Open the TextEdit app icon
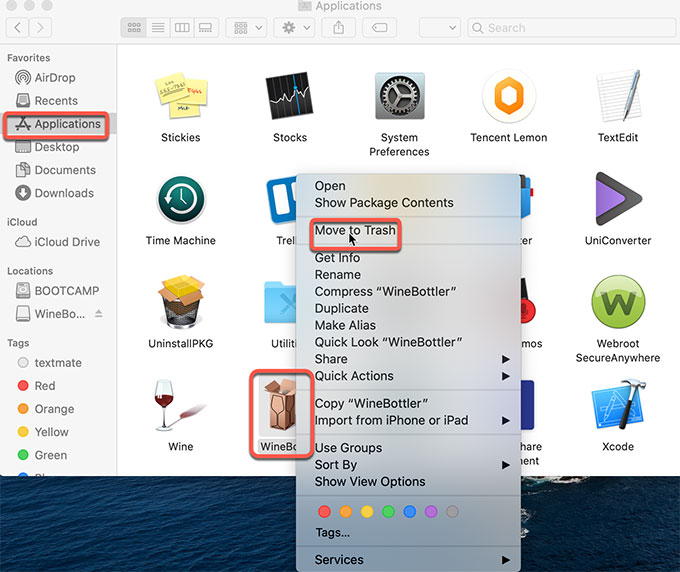The width and height of the screenshot is (680, 572). 618,96
